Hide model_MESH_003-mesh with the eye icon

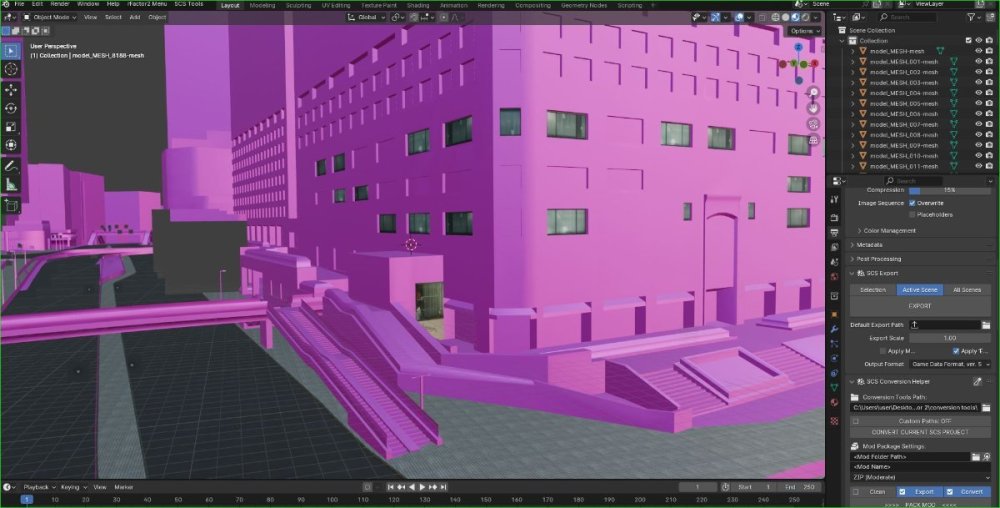(x=978, y=83)
